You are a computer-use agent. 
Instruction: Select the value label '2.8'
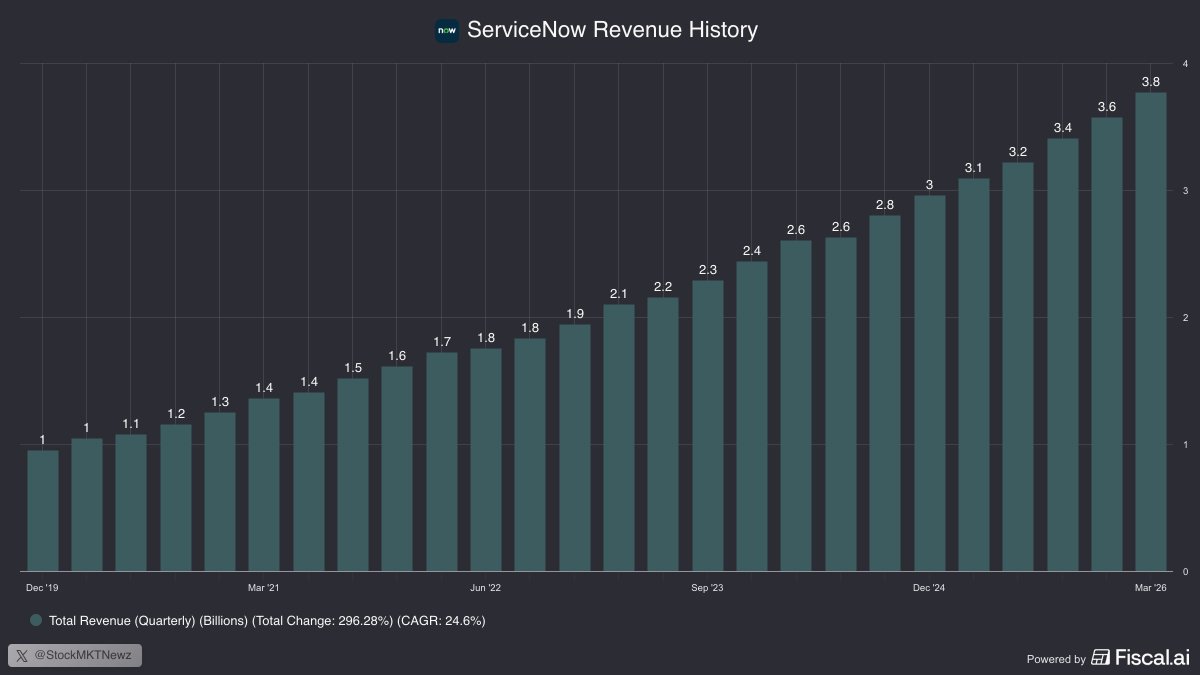point(885,204)
